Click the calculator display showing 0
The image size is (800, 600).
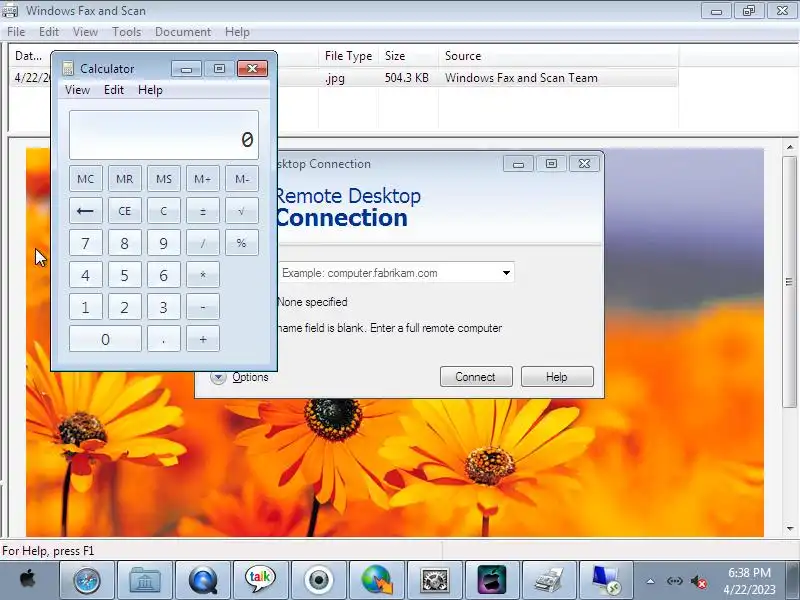164,135
